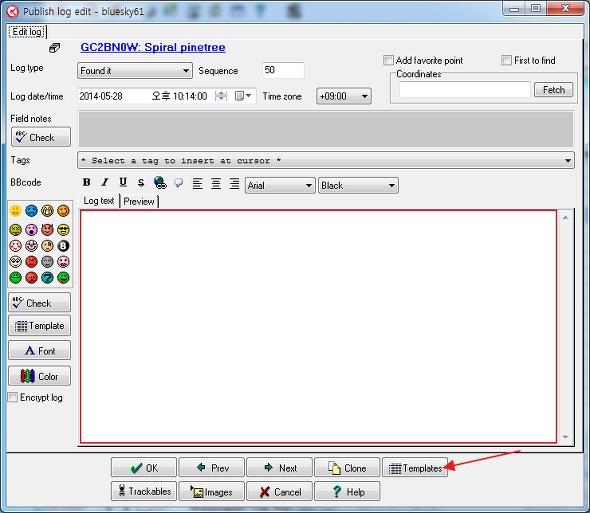The height and width of the screenshot is (513, 590).
Task: Align log text to the right
Action: click(x=234, y=183)
